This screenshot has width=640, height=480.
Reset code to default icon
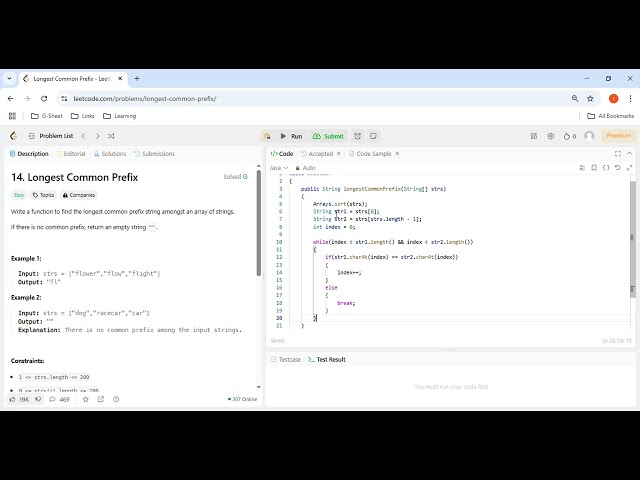618,168
